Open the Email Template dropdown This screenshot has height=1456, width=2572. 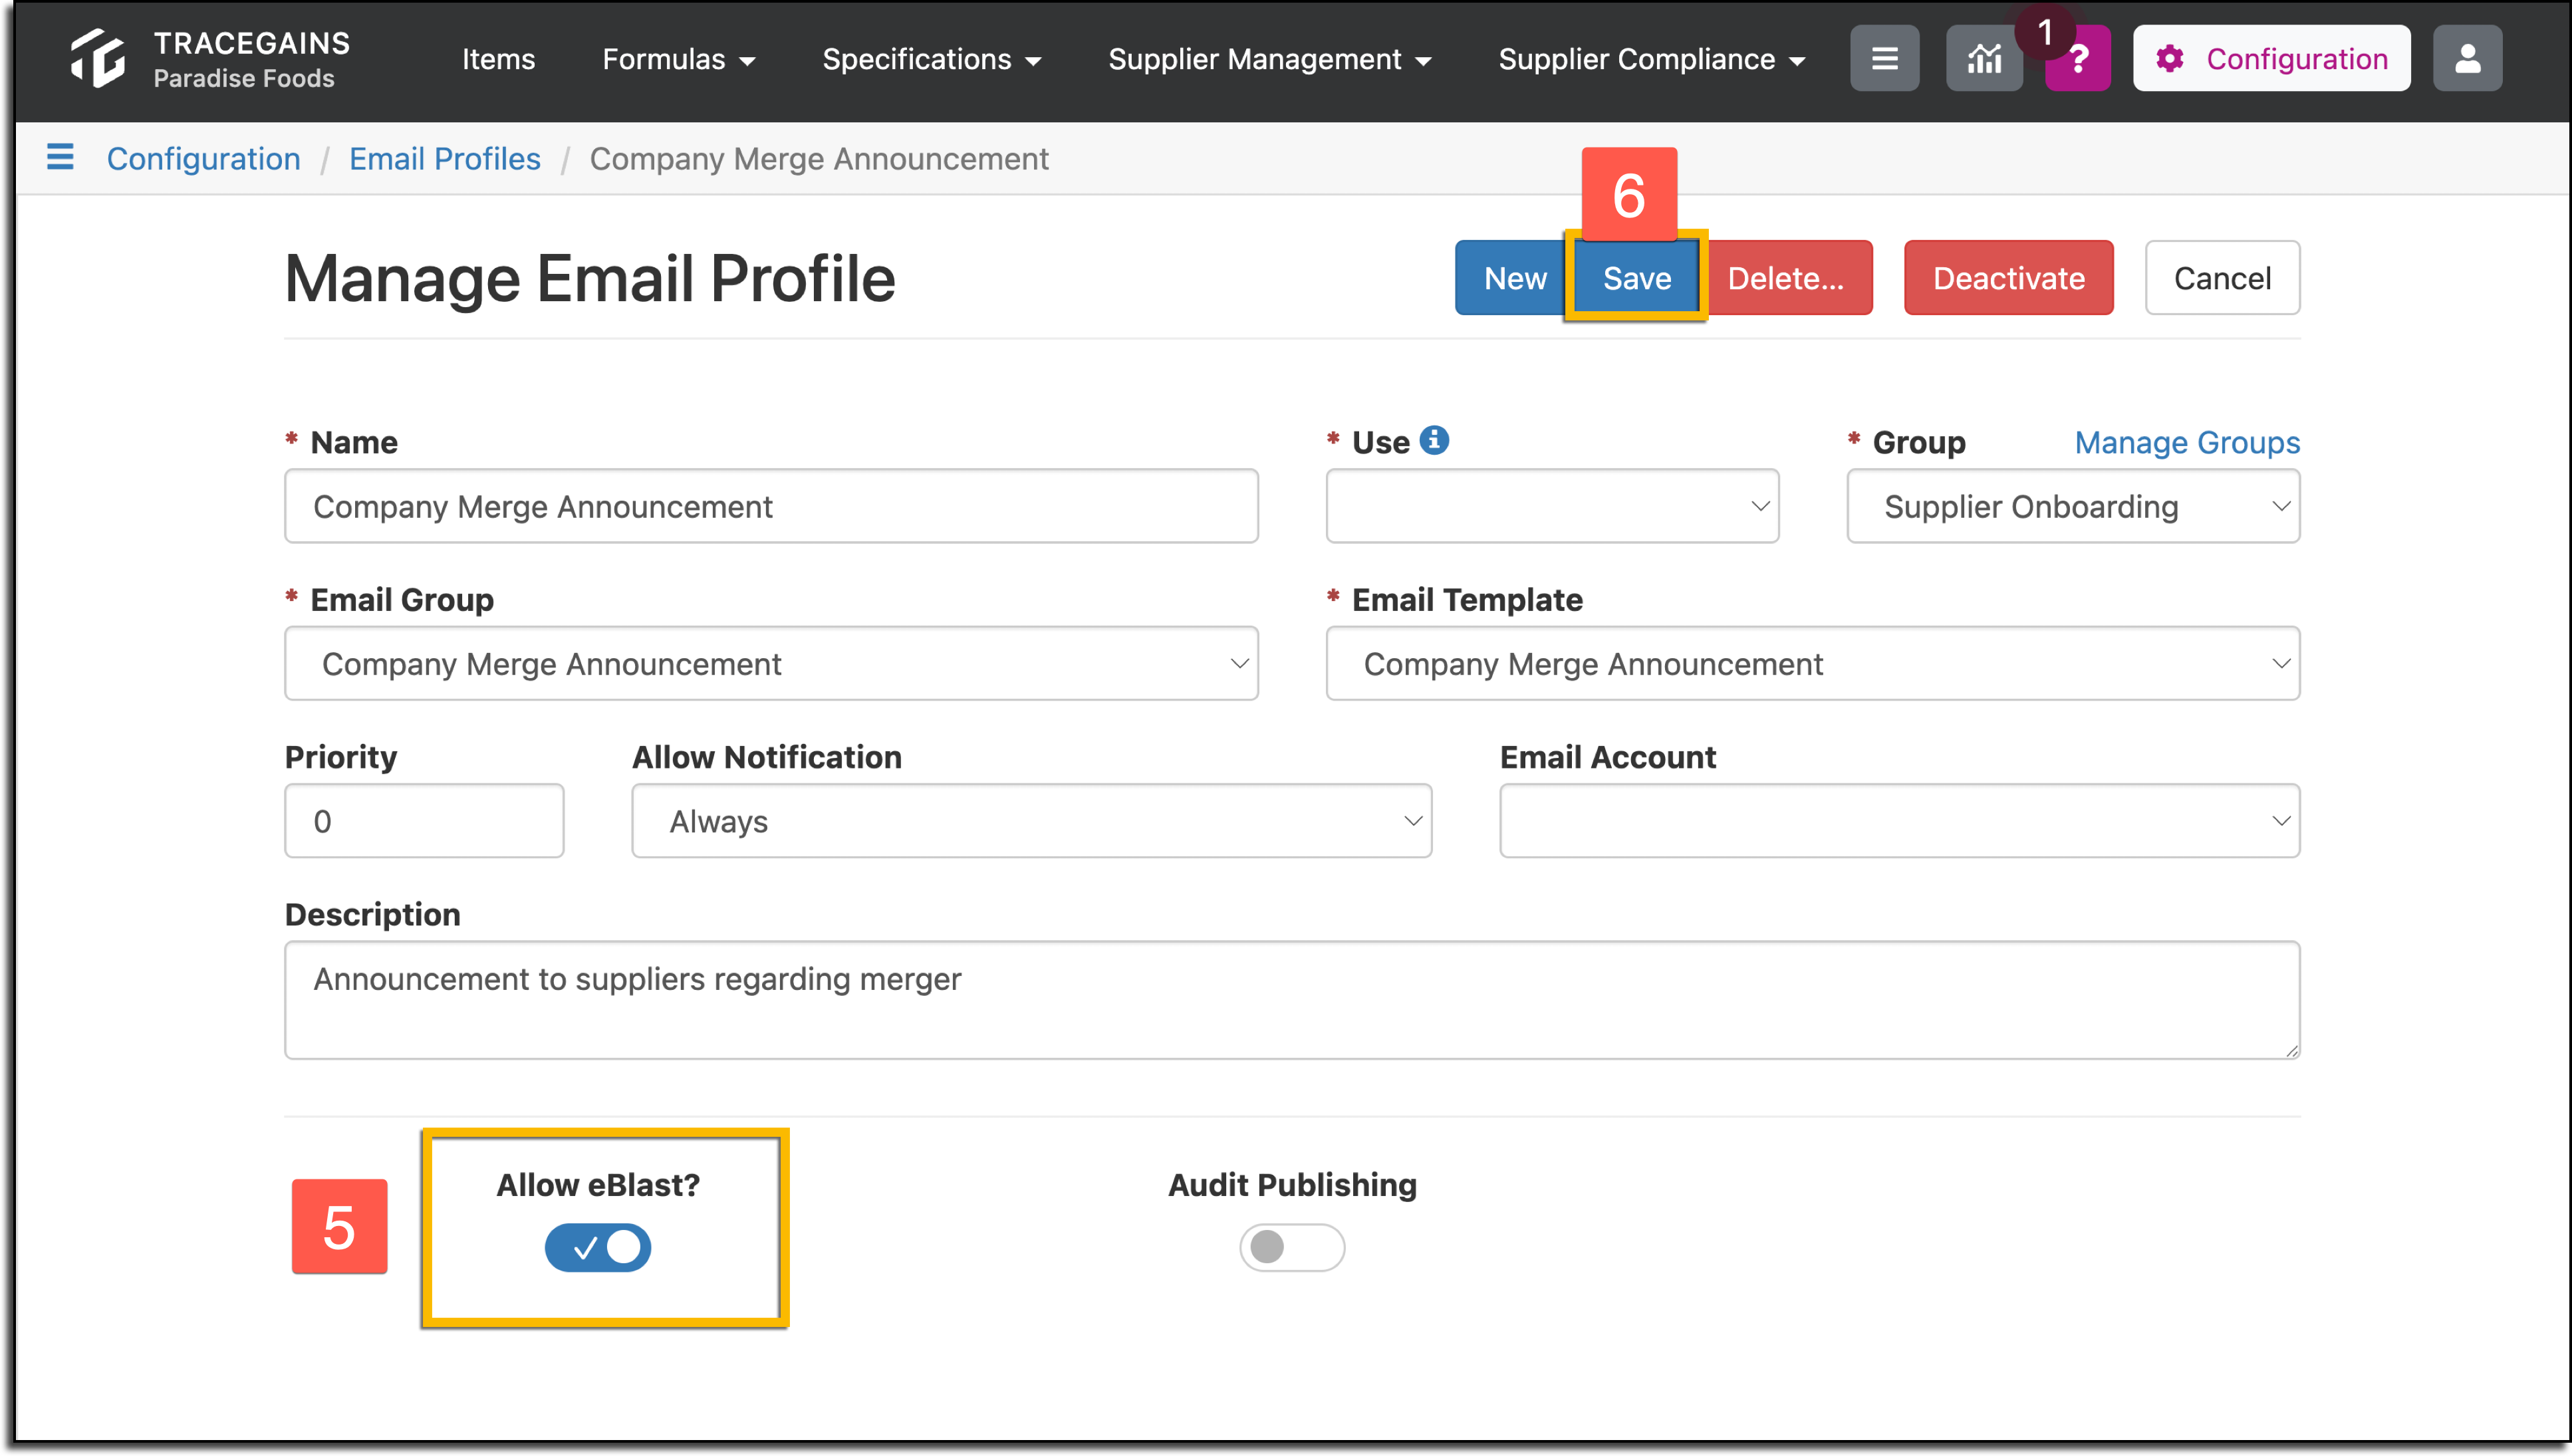click(1812, 664)
